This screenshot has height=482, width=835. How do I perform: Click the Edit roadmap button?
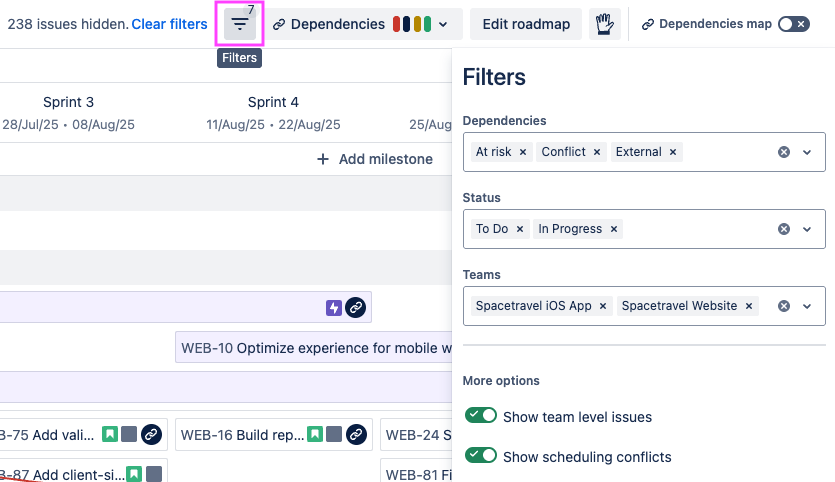526,24
